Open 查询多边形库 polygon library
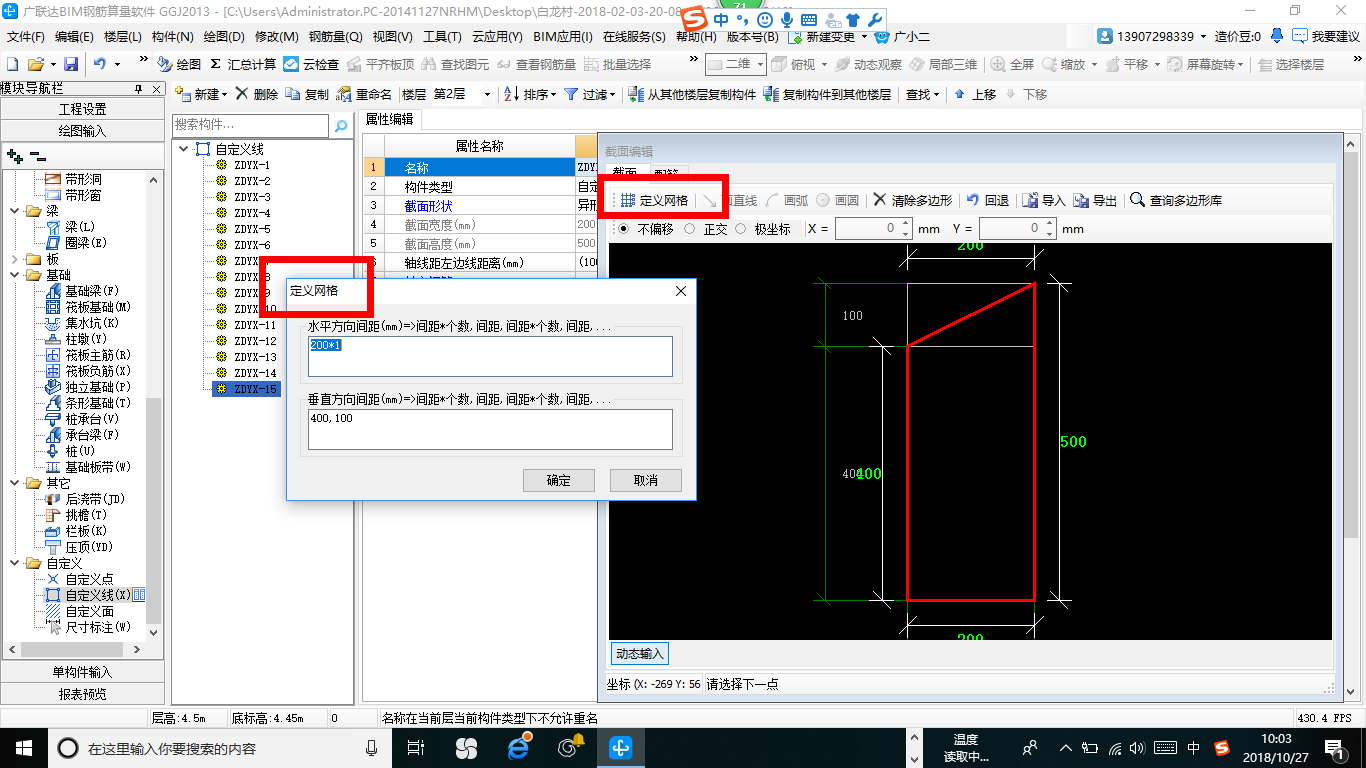 [x=1176, y=200]
